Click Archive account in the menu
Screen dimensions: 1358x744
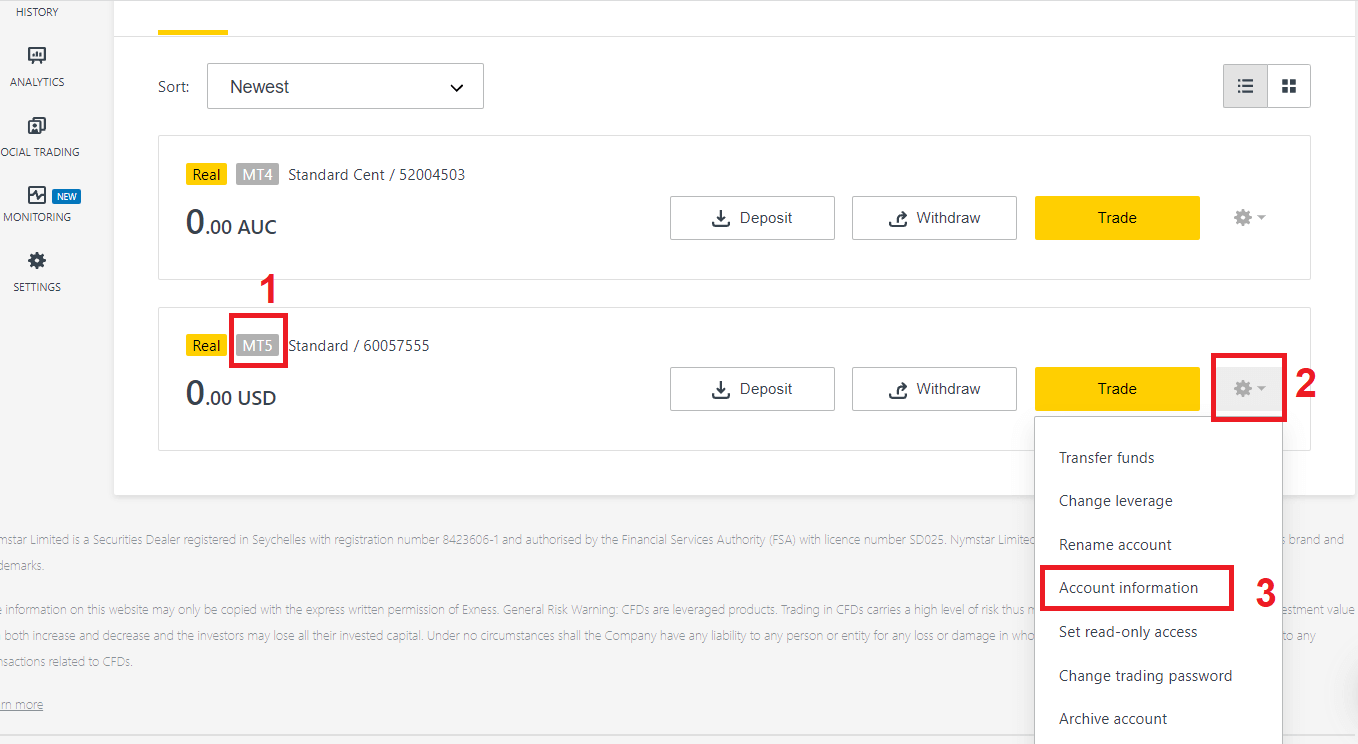(x=1113, y=719)
